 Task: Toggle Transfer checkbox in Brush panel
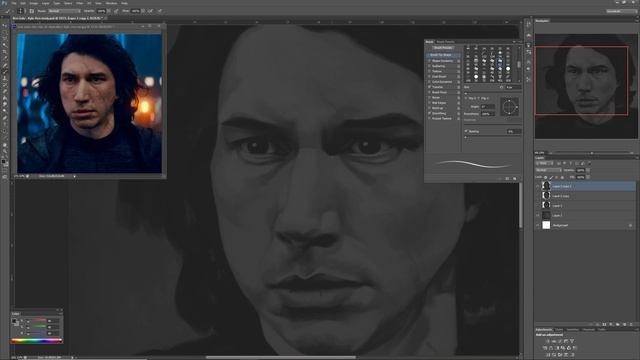[429, 87]
